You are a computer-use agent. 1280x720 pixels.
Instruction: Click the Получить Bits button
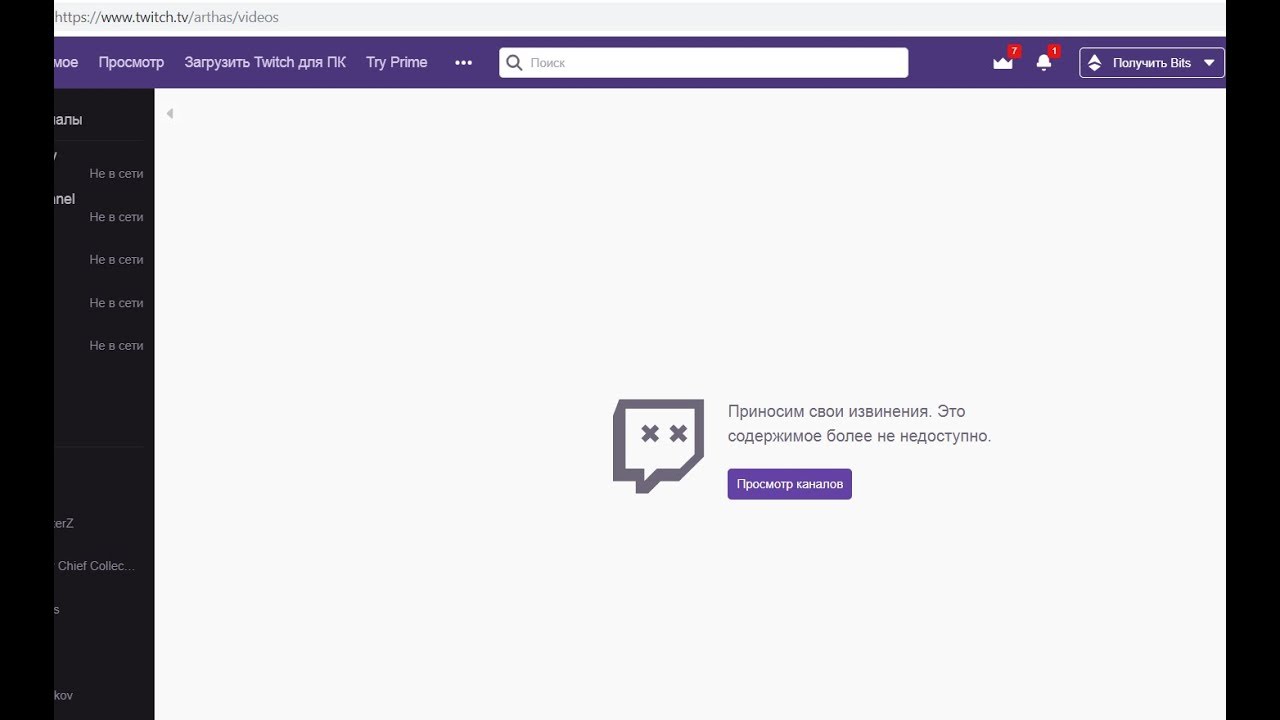point(1151,62)
